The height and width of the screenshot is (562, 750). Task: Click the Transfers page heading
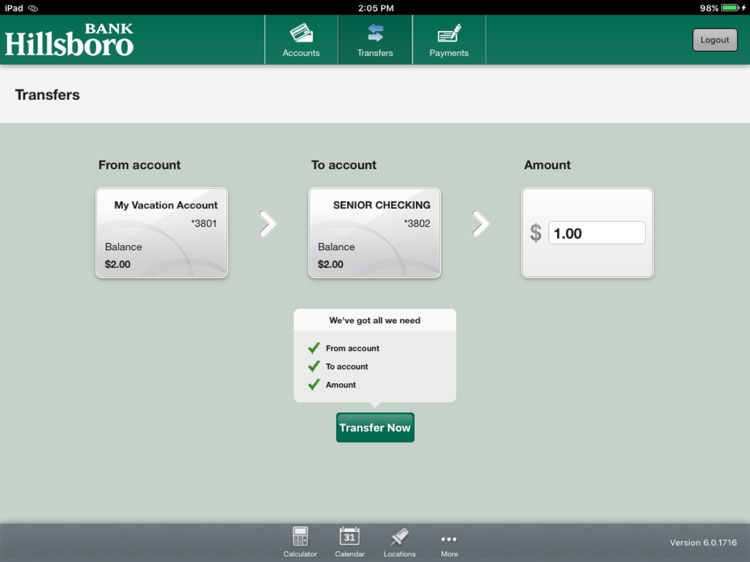[47, 95]
